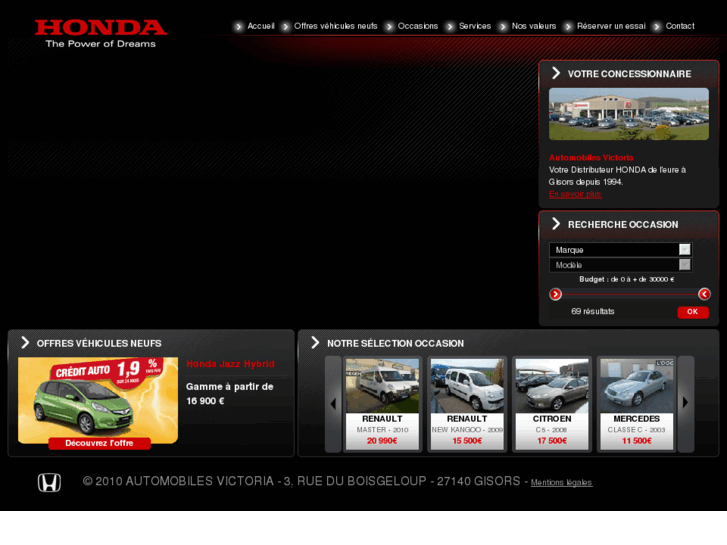727x545 pixels.
Task: Click the arrow icon beside Nos valeurs
Action: [x=503, y=26]
